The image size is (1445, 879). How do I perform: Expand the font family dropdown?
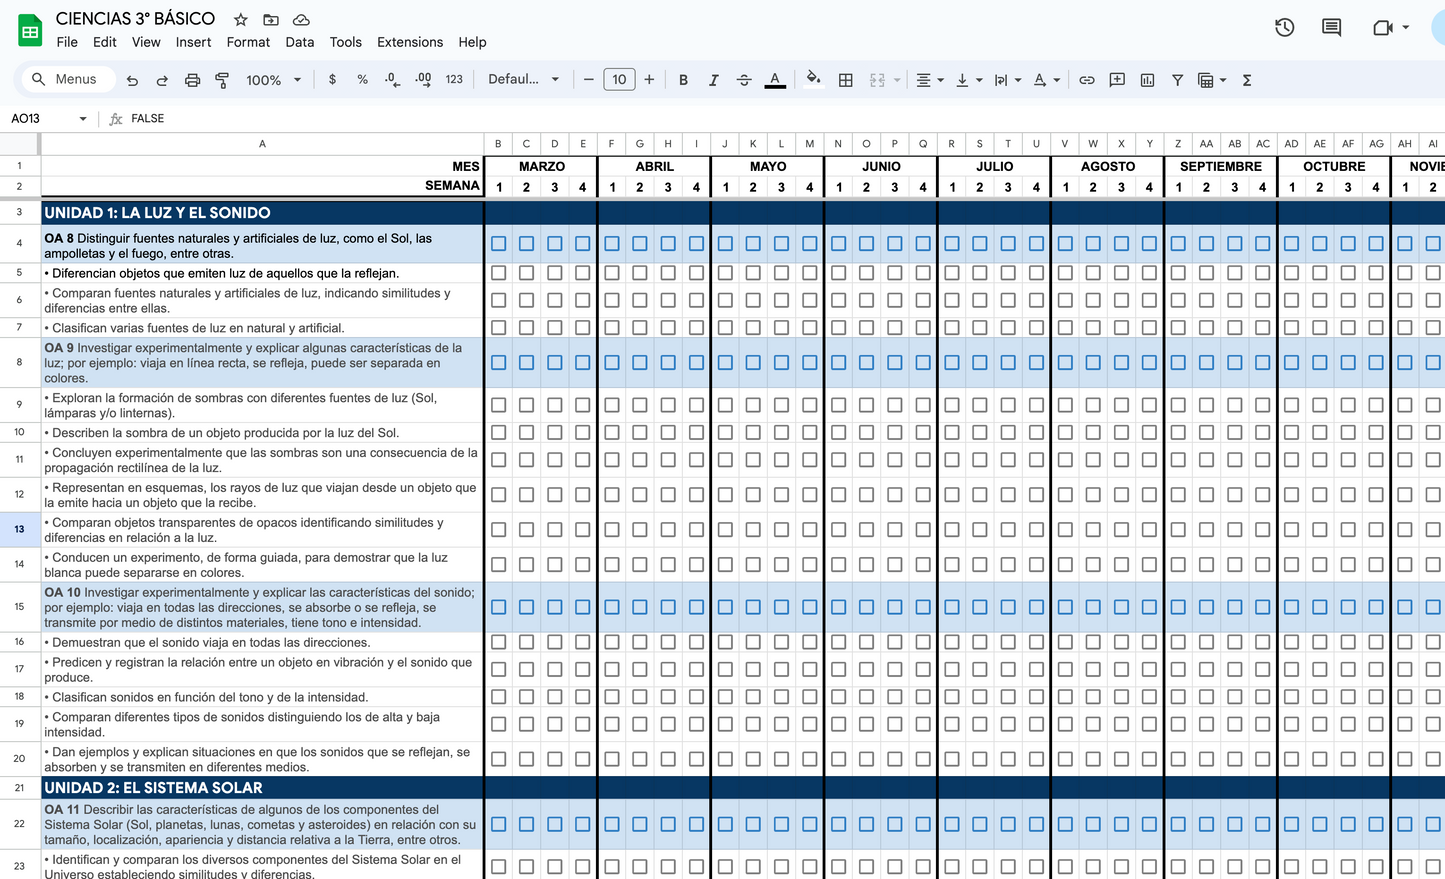tap(523, 80)
